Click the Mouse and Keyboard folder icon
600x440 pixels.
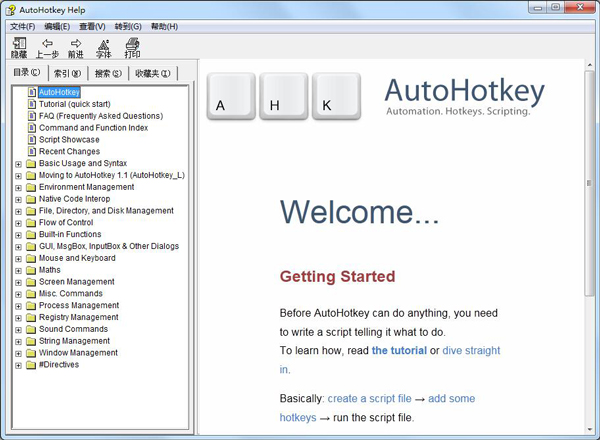pos(31,258)
